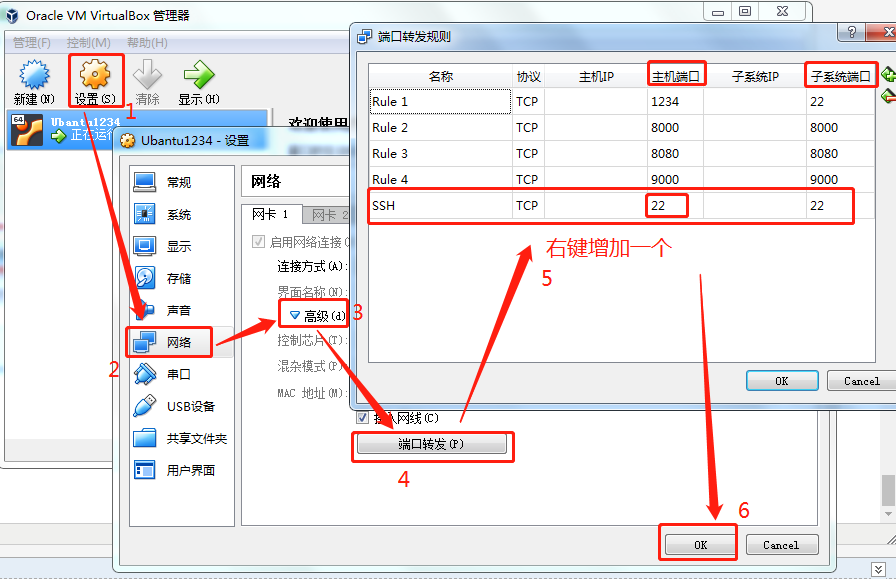Viewport: 896px width, 579px height.
Task: Click the help question mark button
Action: tap(851, 32)
